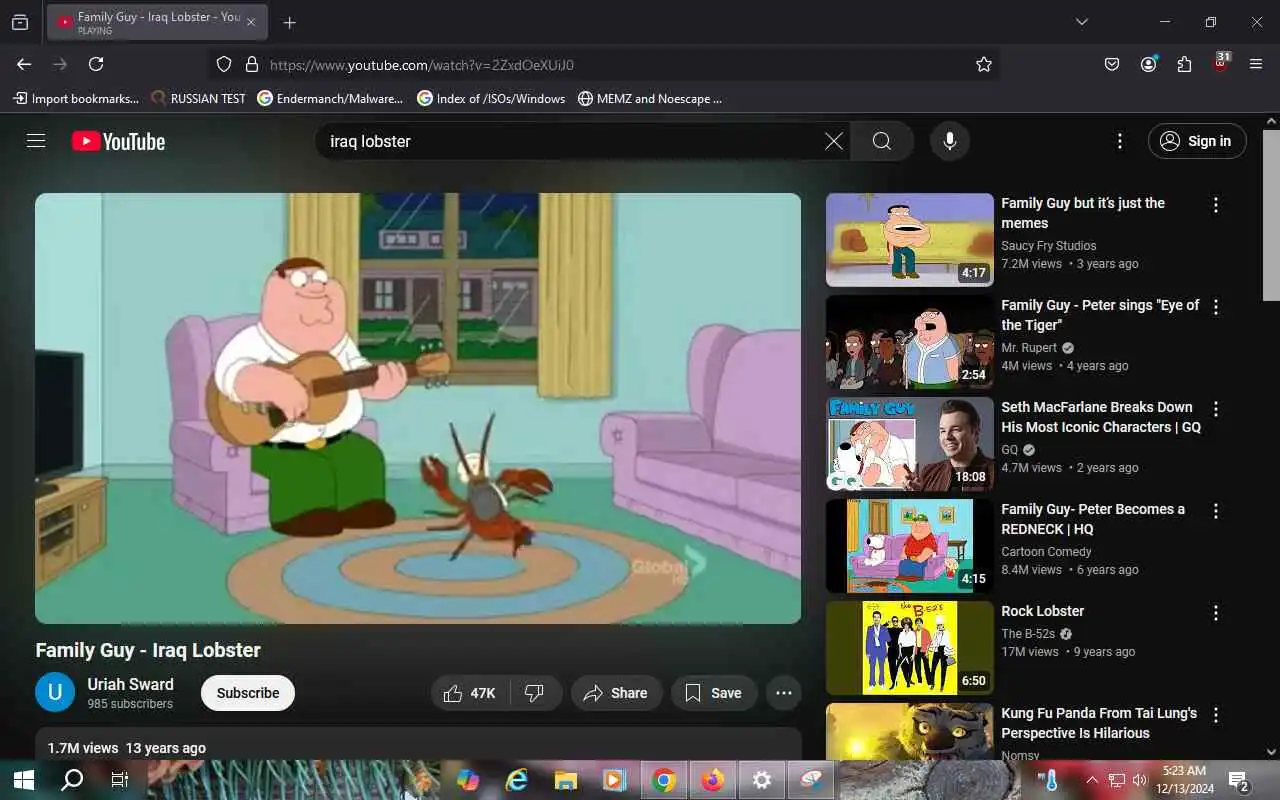Click the page vertical scrollbar
Viewport: 1280px width, 800px height.
click(1271, 215)
